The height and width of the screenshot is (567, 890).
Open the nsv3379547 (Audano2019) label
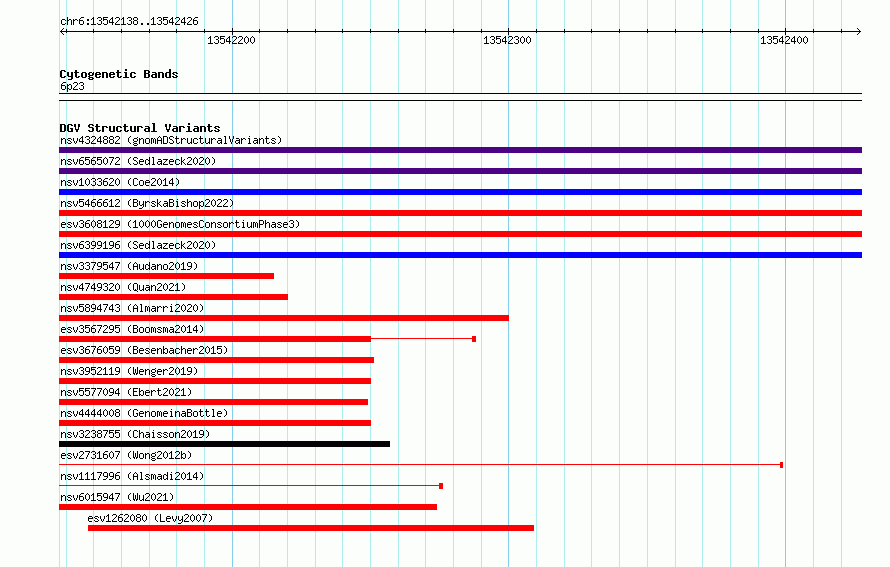coord(129,266)
